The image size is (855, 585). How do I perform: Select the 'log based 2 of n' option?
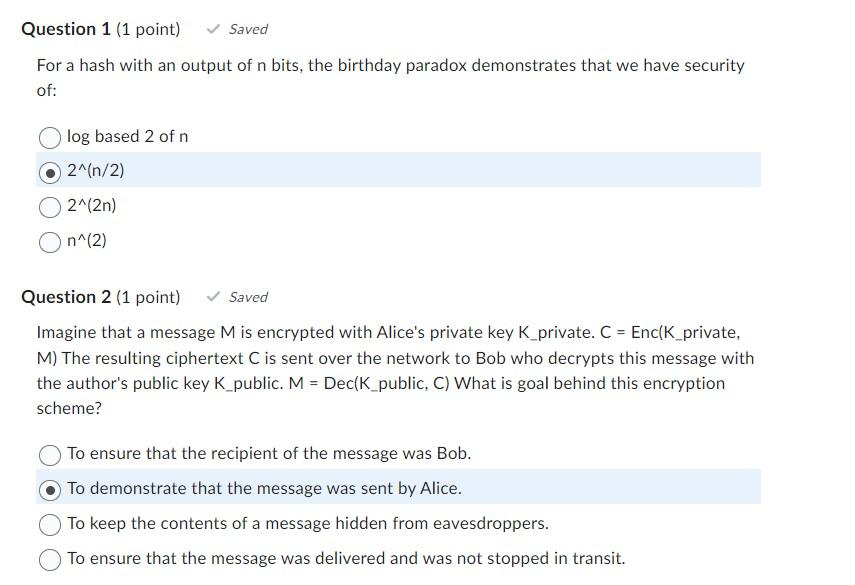click(49, 136)
